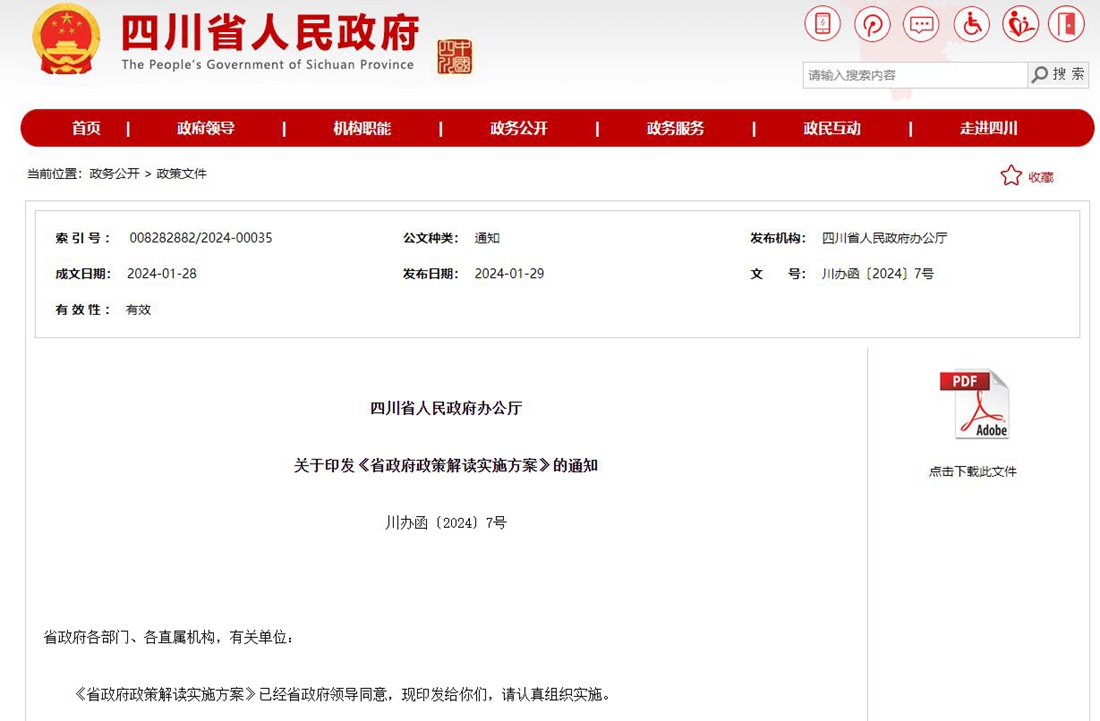Select 政务服务 from the navigation bar
1100x721 pixels.
coord(675,128)
